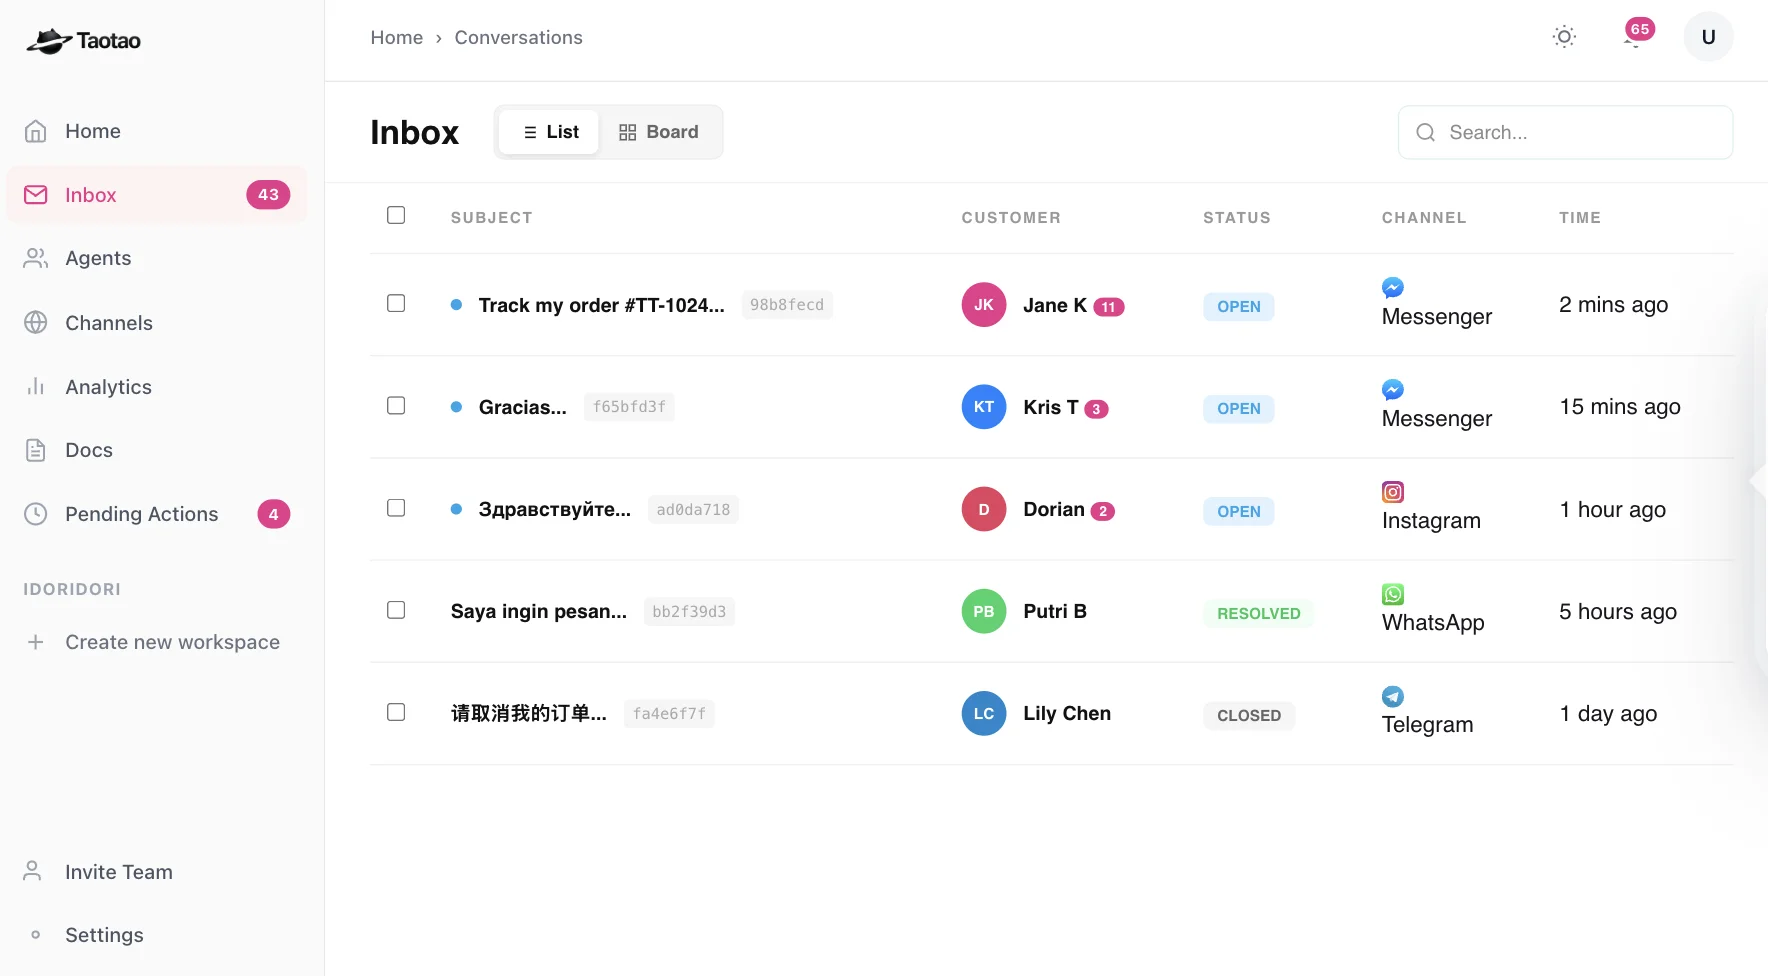Click RESOLVED status on Putri B row
This screenshot has height=976, width=1768.
coord(1258,613)
